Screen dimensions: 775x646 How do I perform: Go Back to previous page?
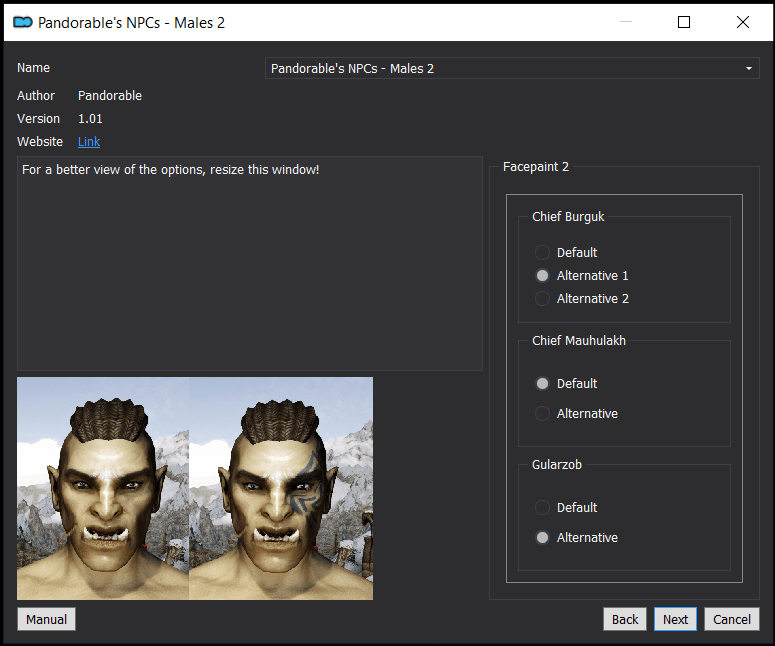(625, 619)
